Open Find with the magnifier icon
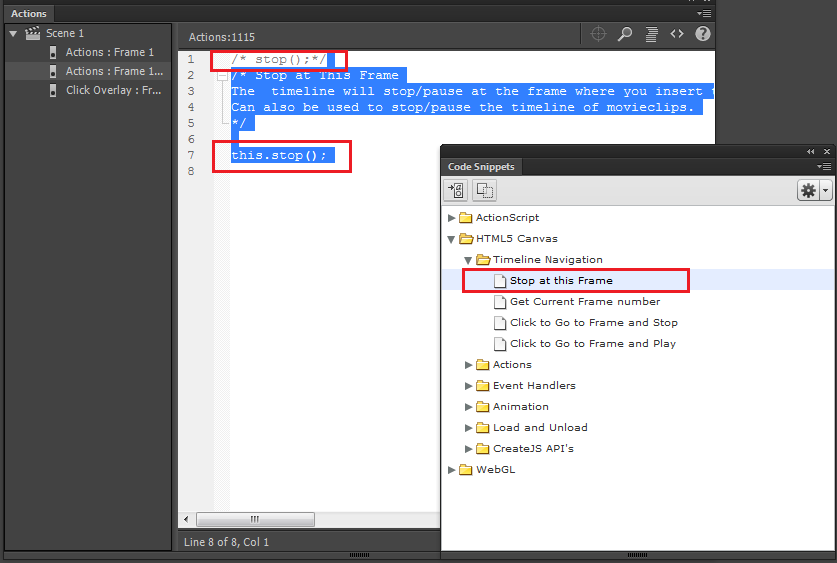Image resolution: width=837 pixels, height=563 pixels. pyautogui.click(x=625, y=34)
